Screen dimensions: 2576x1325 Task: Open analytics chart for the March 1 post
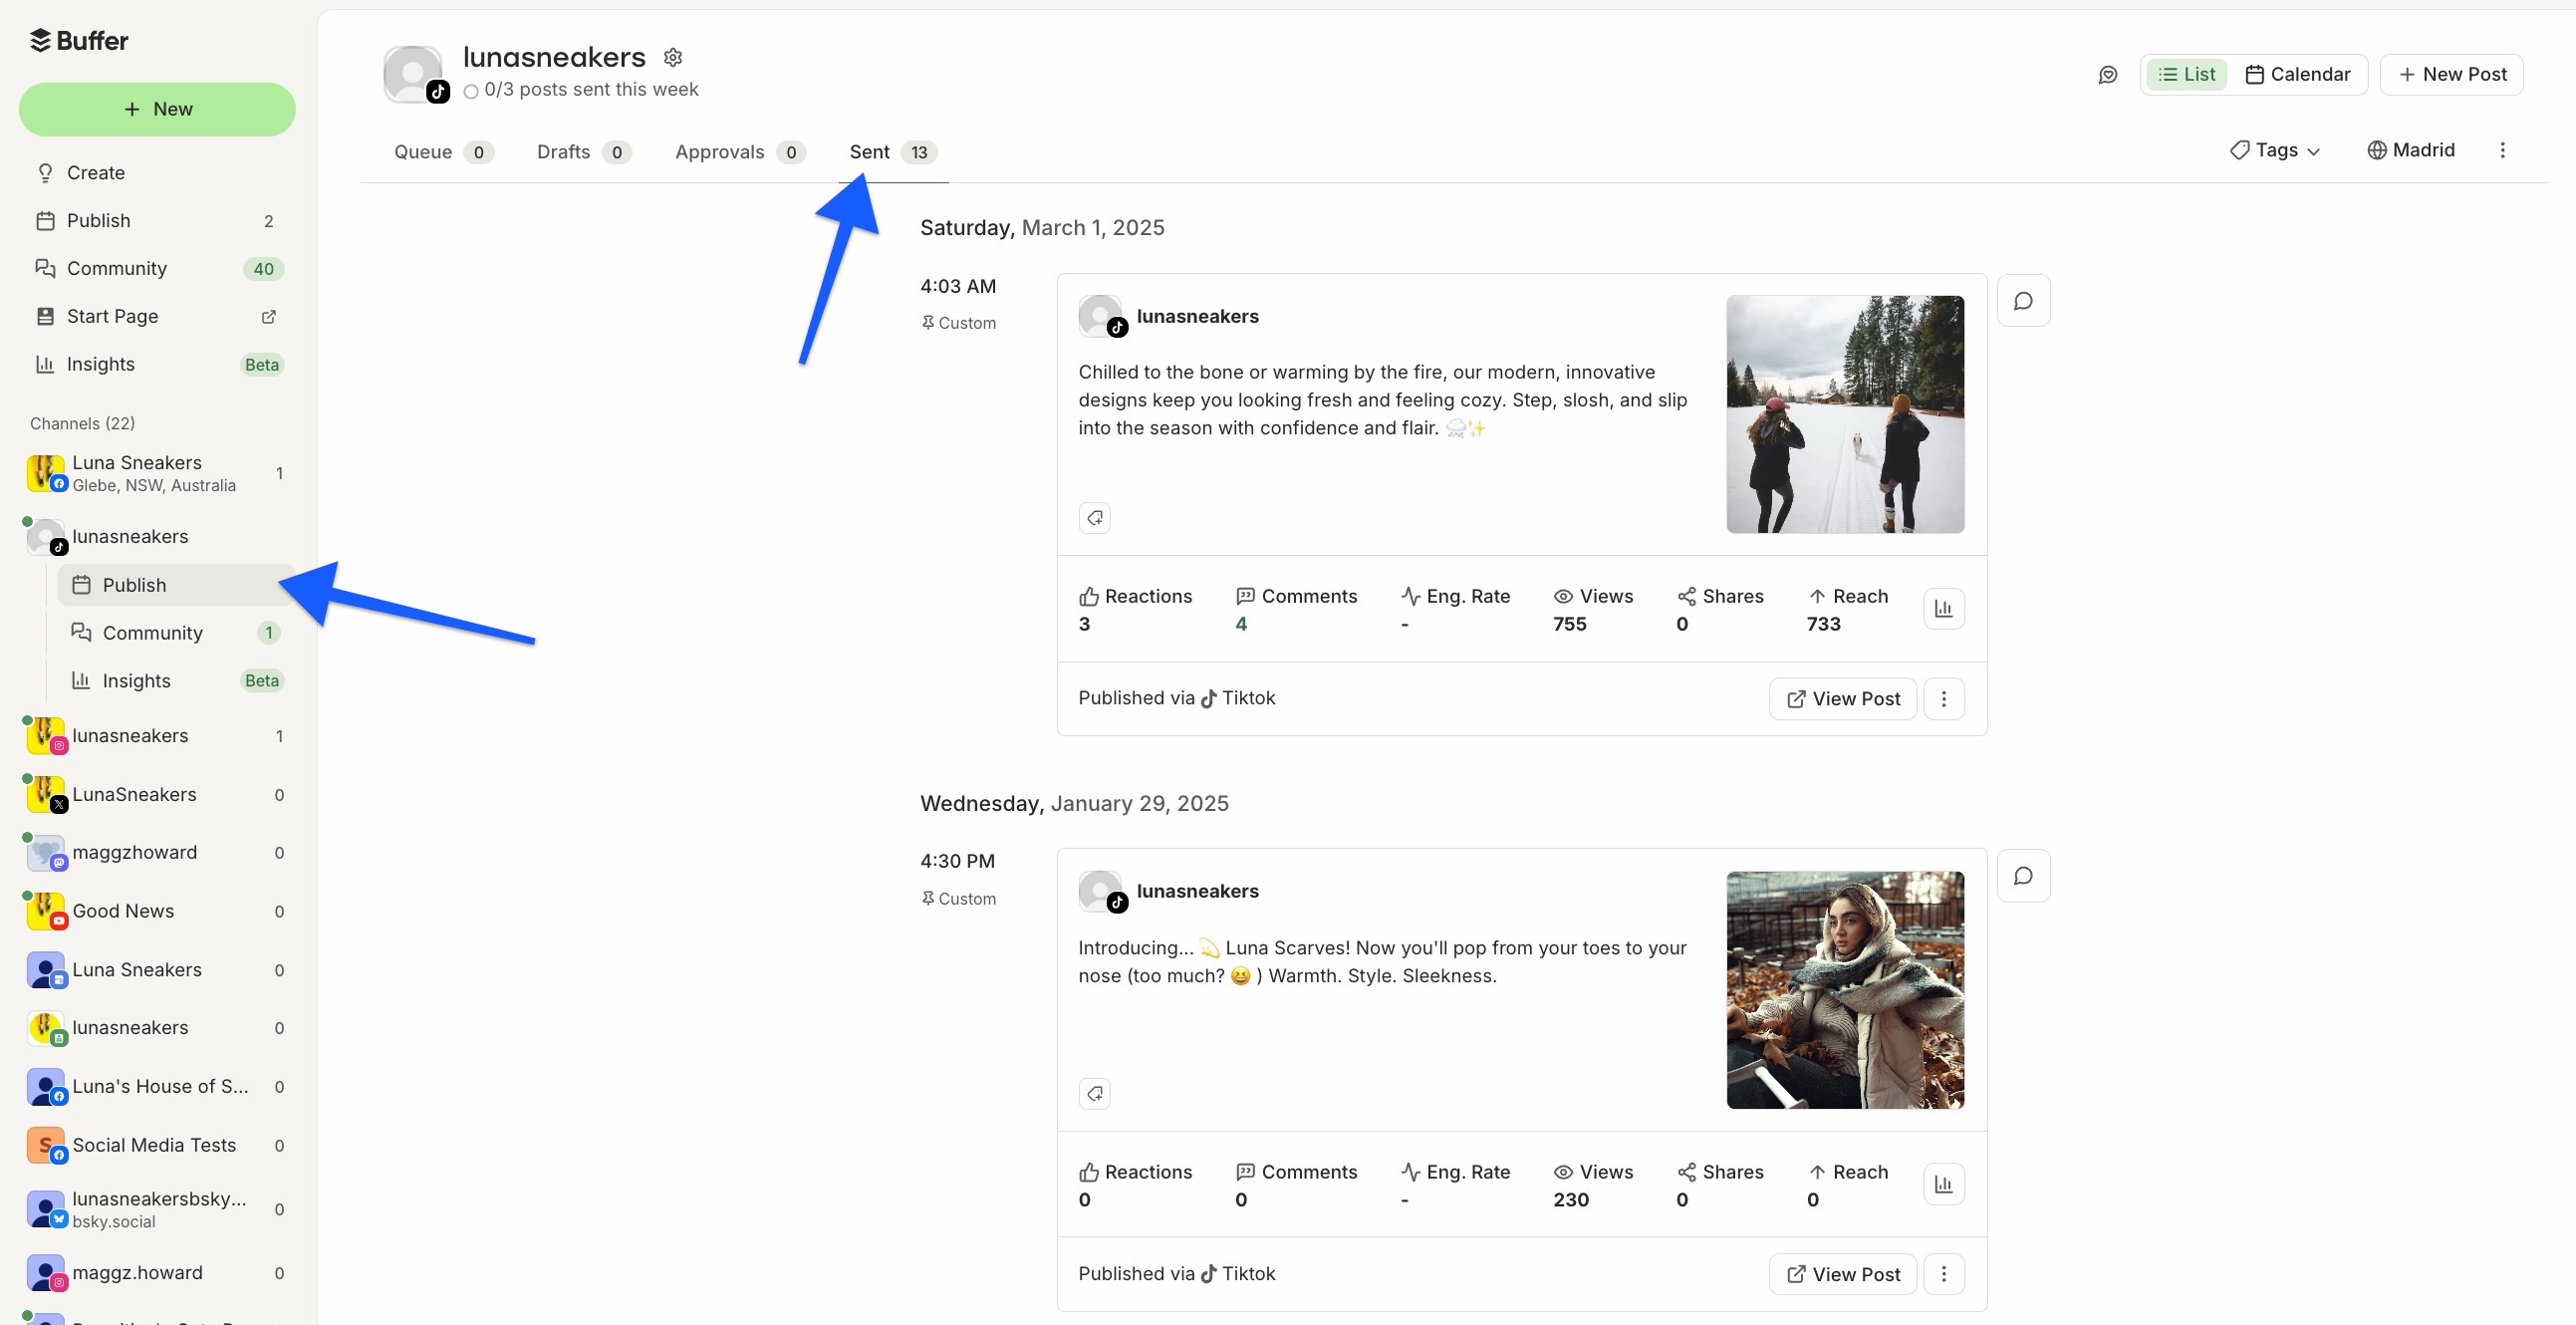[x=1943, y=609]
